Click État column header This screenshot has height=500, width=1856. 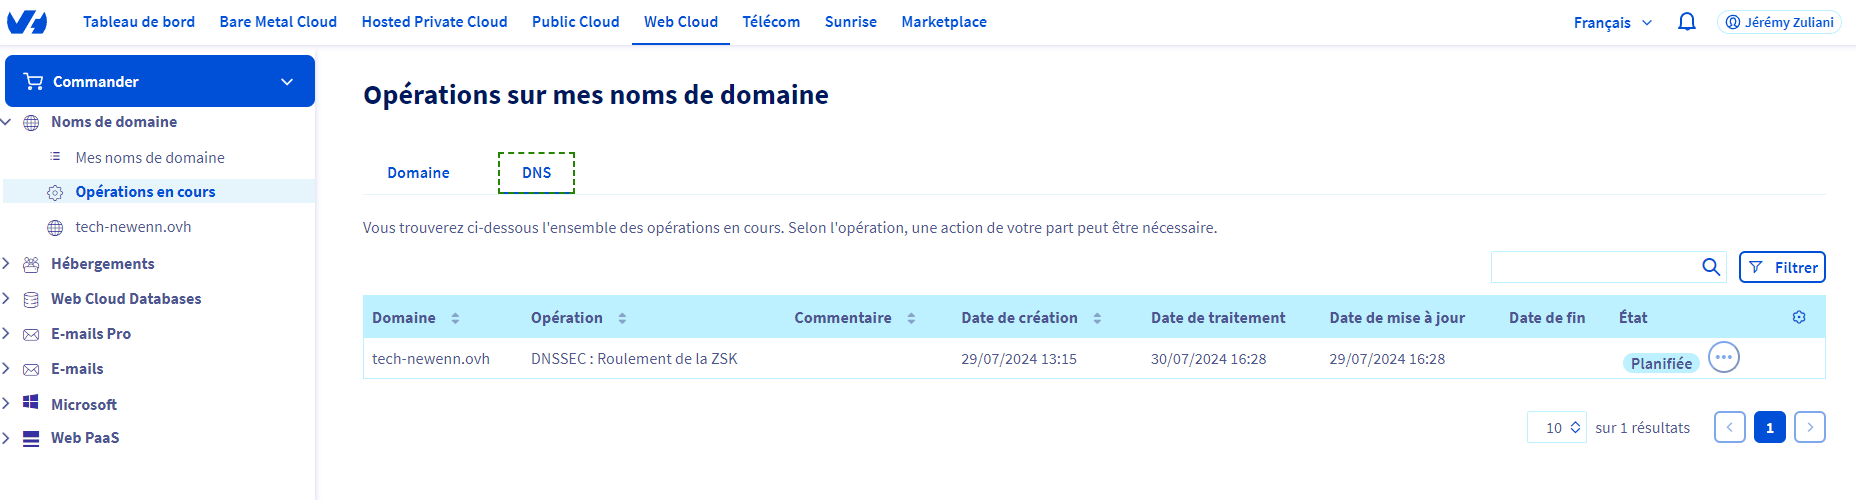1633,317
